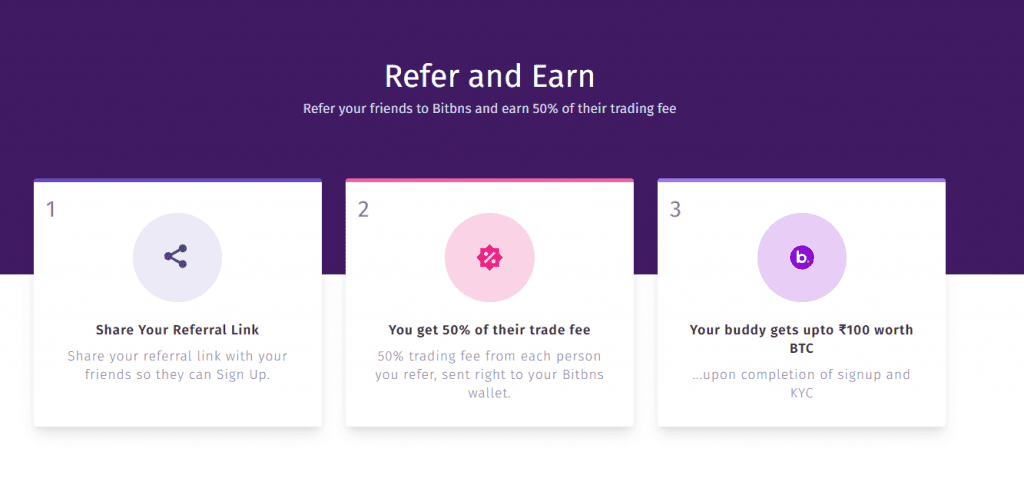Click the step number 1 label
Screen dimensions: 1024x482
click(x=51, y=210)
